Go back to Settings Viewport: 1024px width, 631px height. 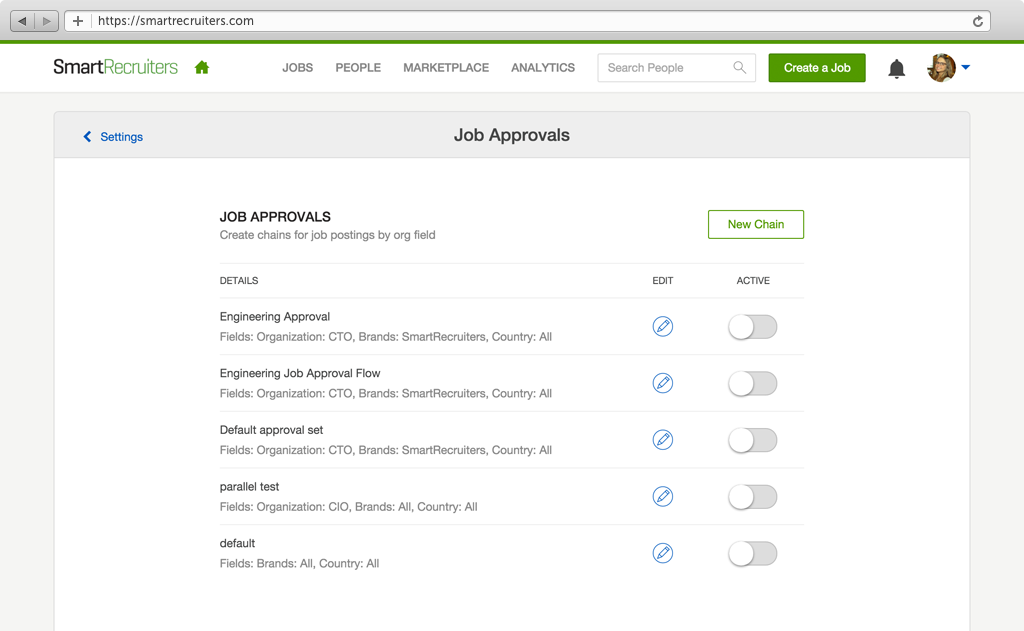click(x=113, y=137)
